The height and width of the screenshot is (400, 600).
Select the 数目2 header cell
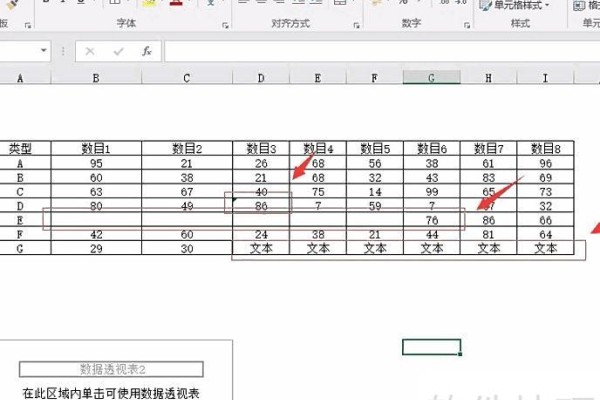(x=187, y=149)
